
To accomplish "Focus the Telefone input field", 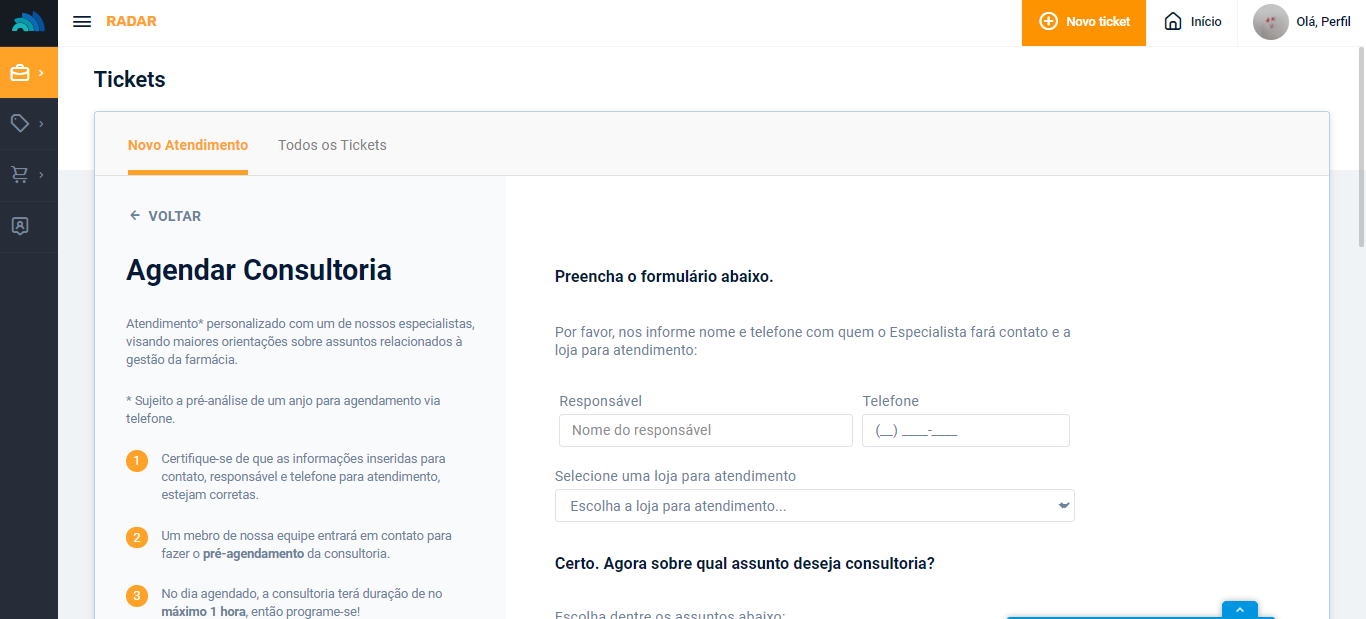I will pos(965,430).
